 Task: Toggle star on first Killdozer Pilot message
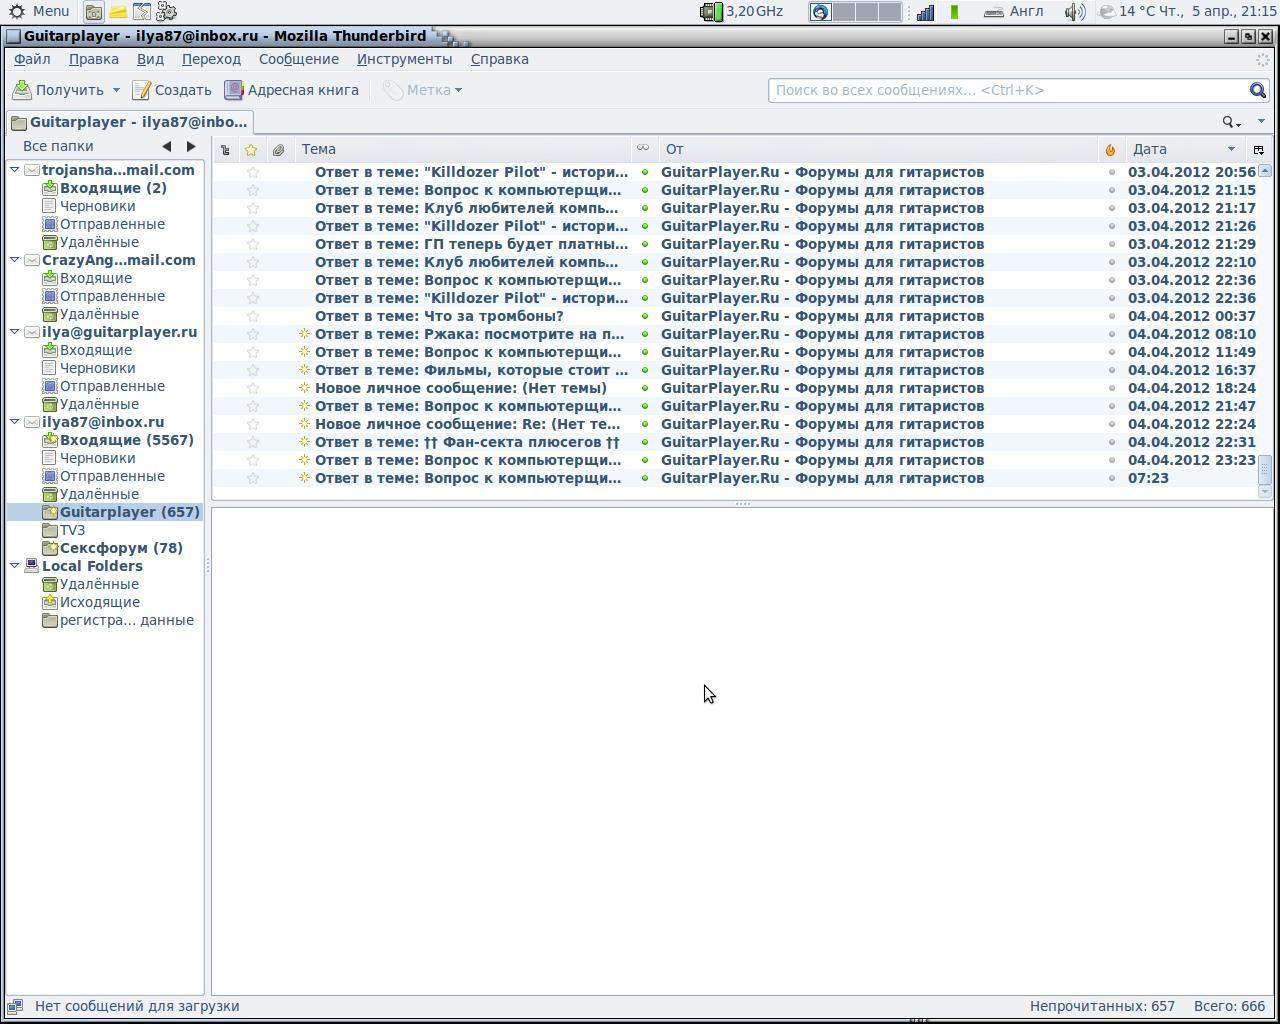point(253,172)
